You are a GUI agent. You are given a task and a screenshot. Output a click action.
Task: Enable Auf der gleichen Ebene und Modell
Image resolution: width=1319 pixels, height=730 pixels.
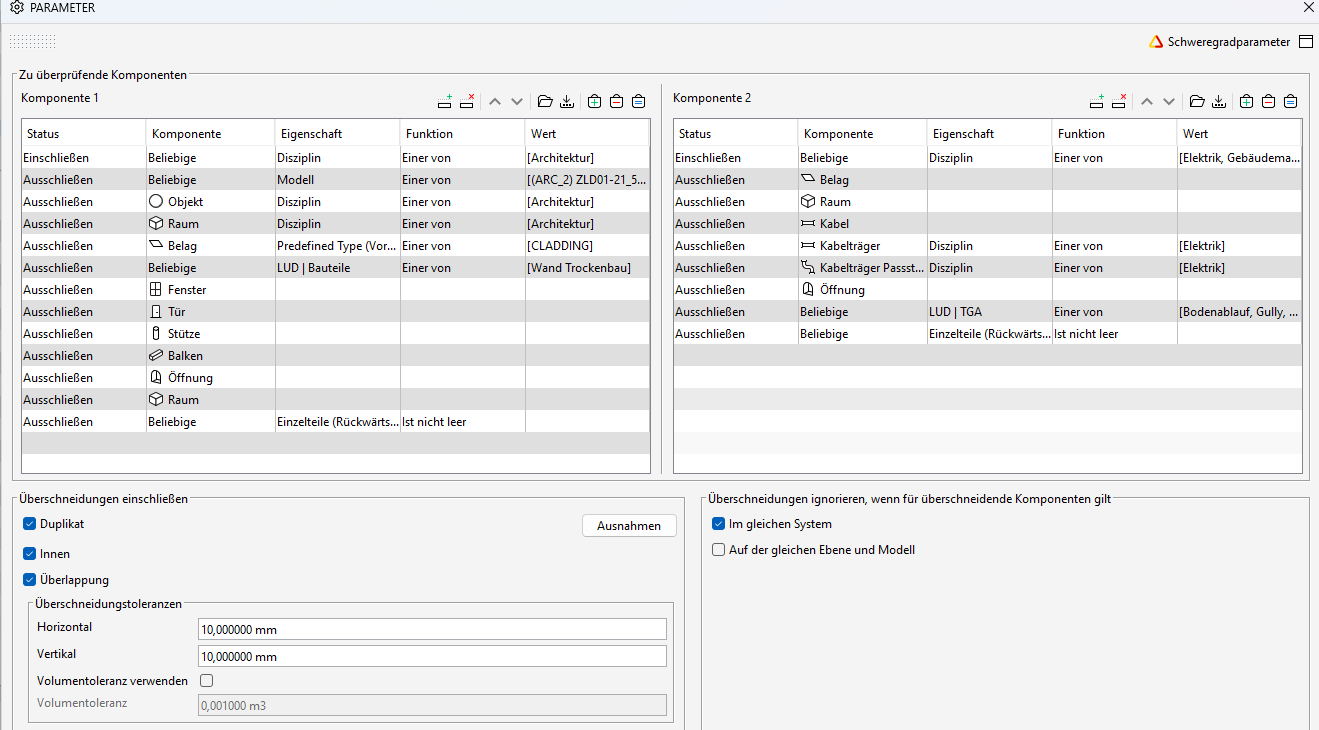click(x=718, y=549)
